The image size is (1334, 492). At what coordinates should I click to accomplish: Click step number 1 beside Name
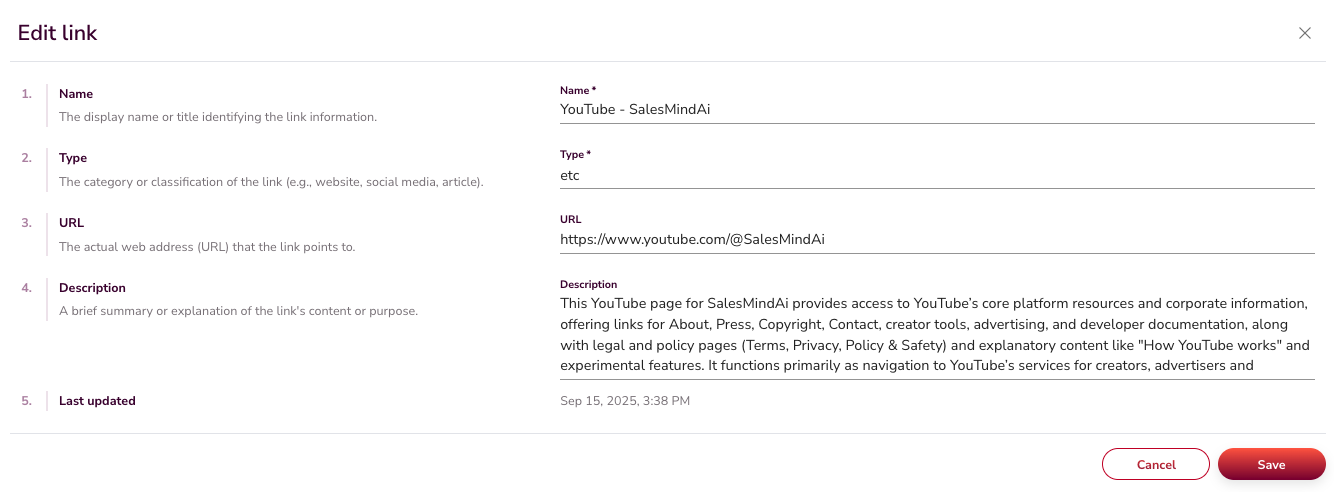coord(26,94)
